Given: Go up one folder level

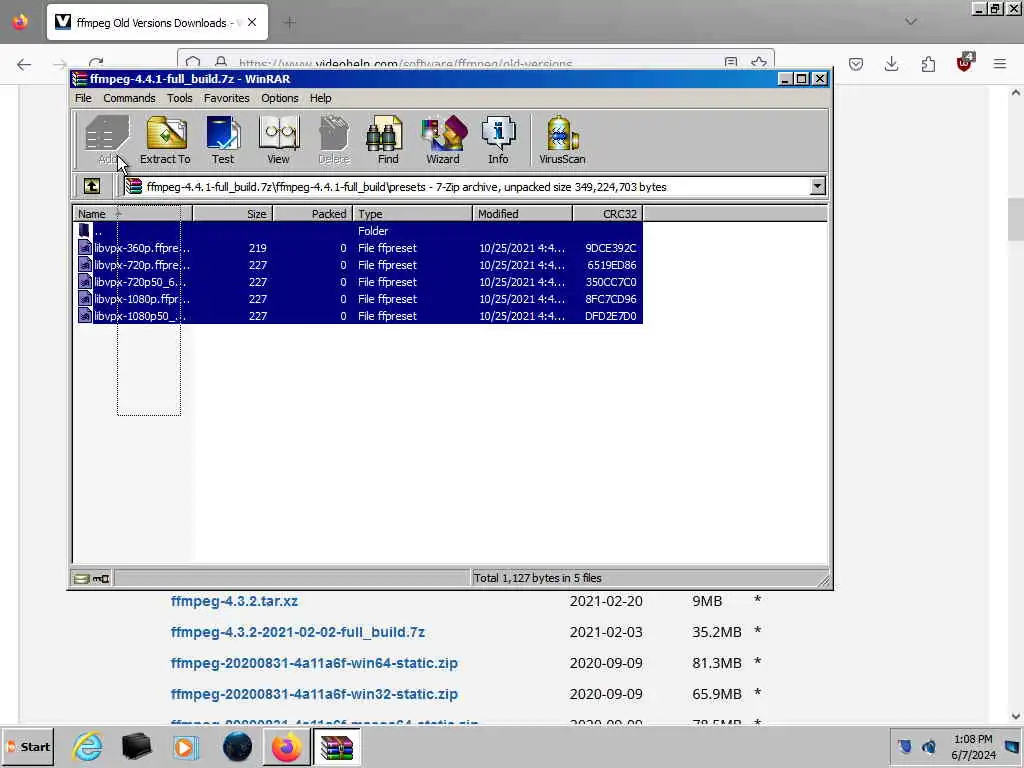Looking at the screenshot, I should (x=92, y=186).
